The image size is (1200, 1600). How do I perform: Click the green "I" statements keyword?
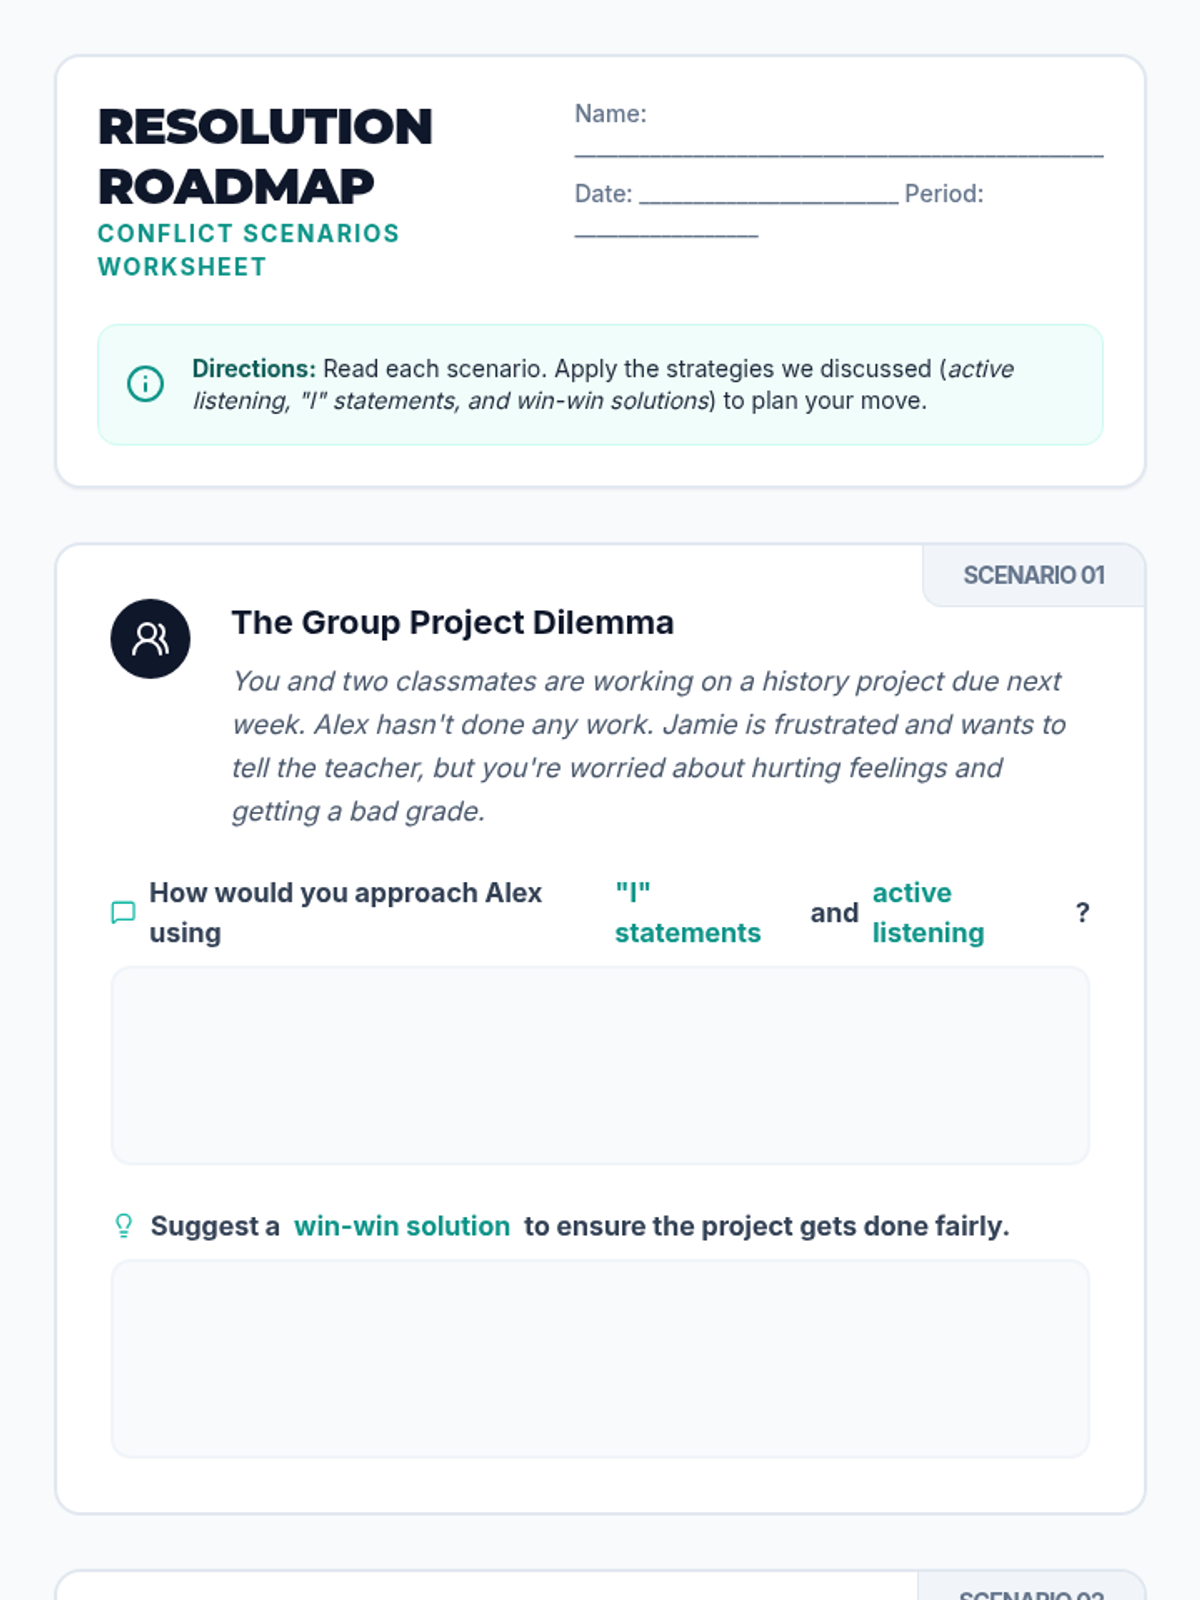[x=688, y=912]
